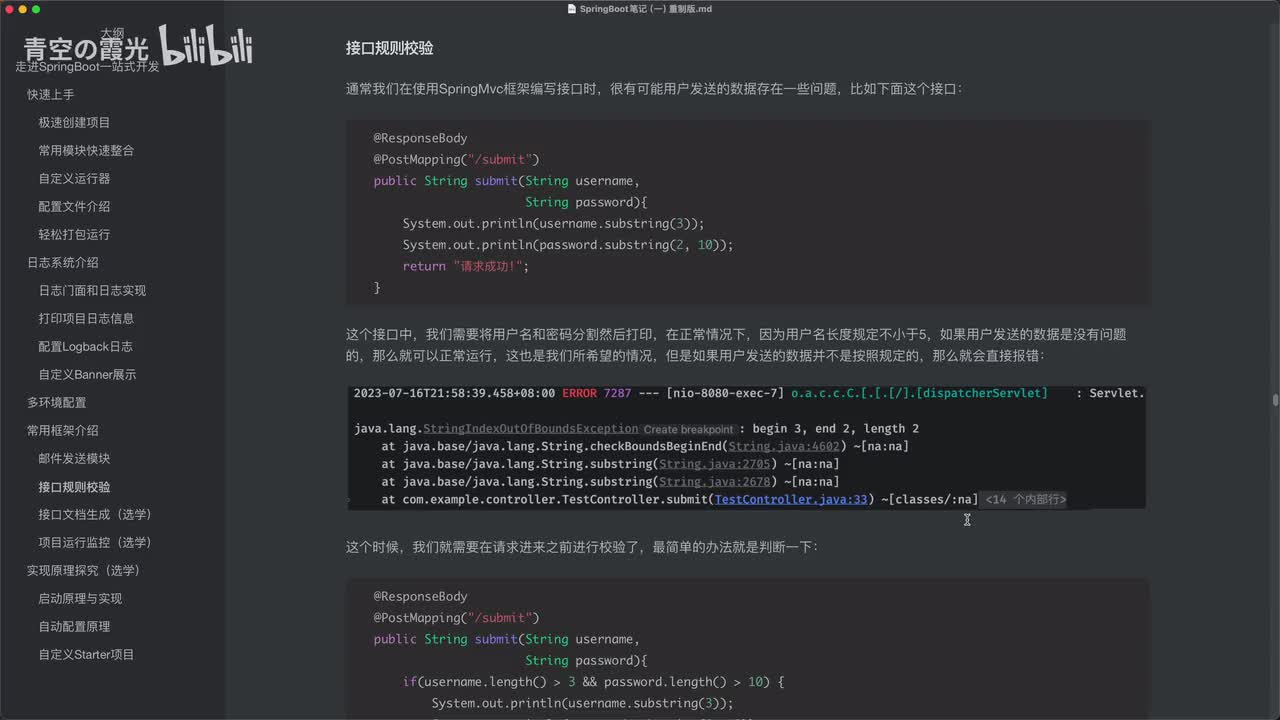Open 项目运行监控（选学） outline item
This screenshot has width=1280, height=720.
point(95,542)
